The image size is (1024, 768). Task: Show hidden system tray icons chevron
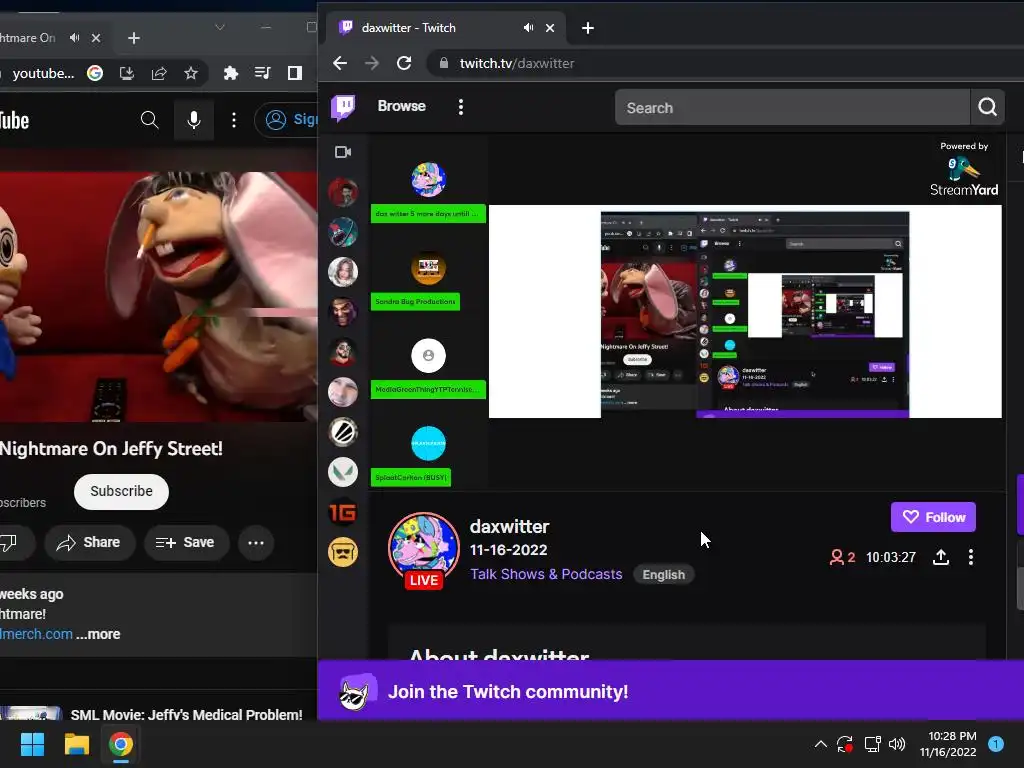click(x=821, y=744)
